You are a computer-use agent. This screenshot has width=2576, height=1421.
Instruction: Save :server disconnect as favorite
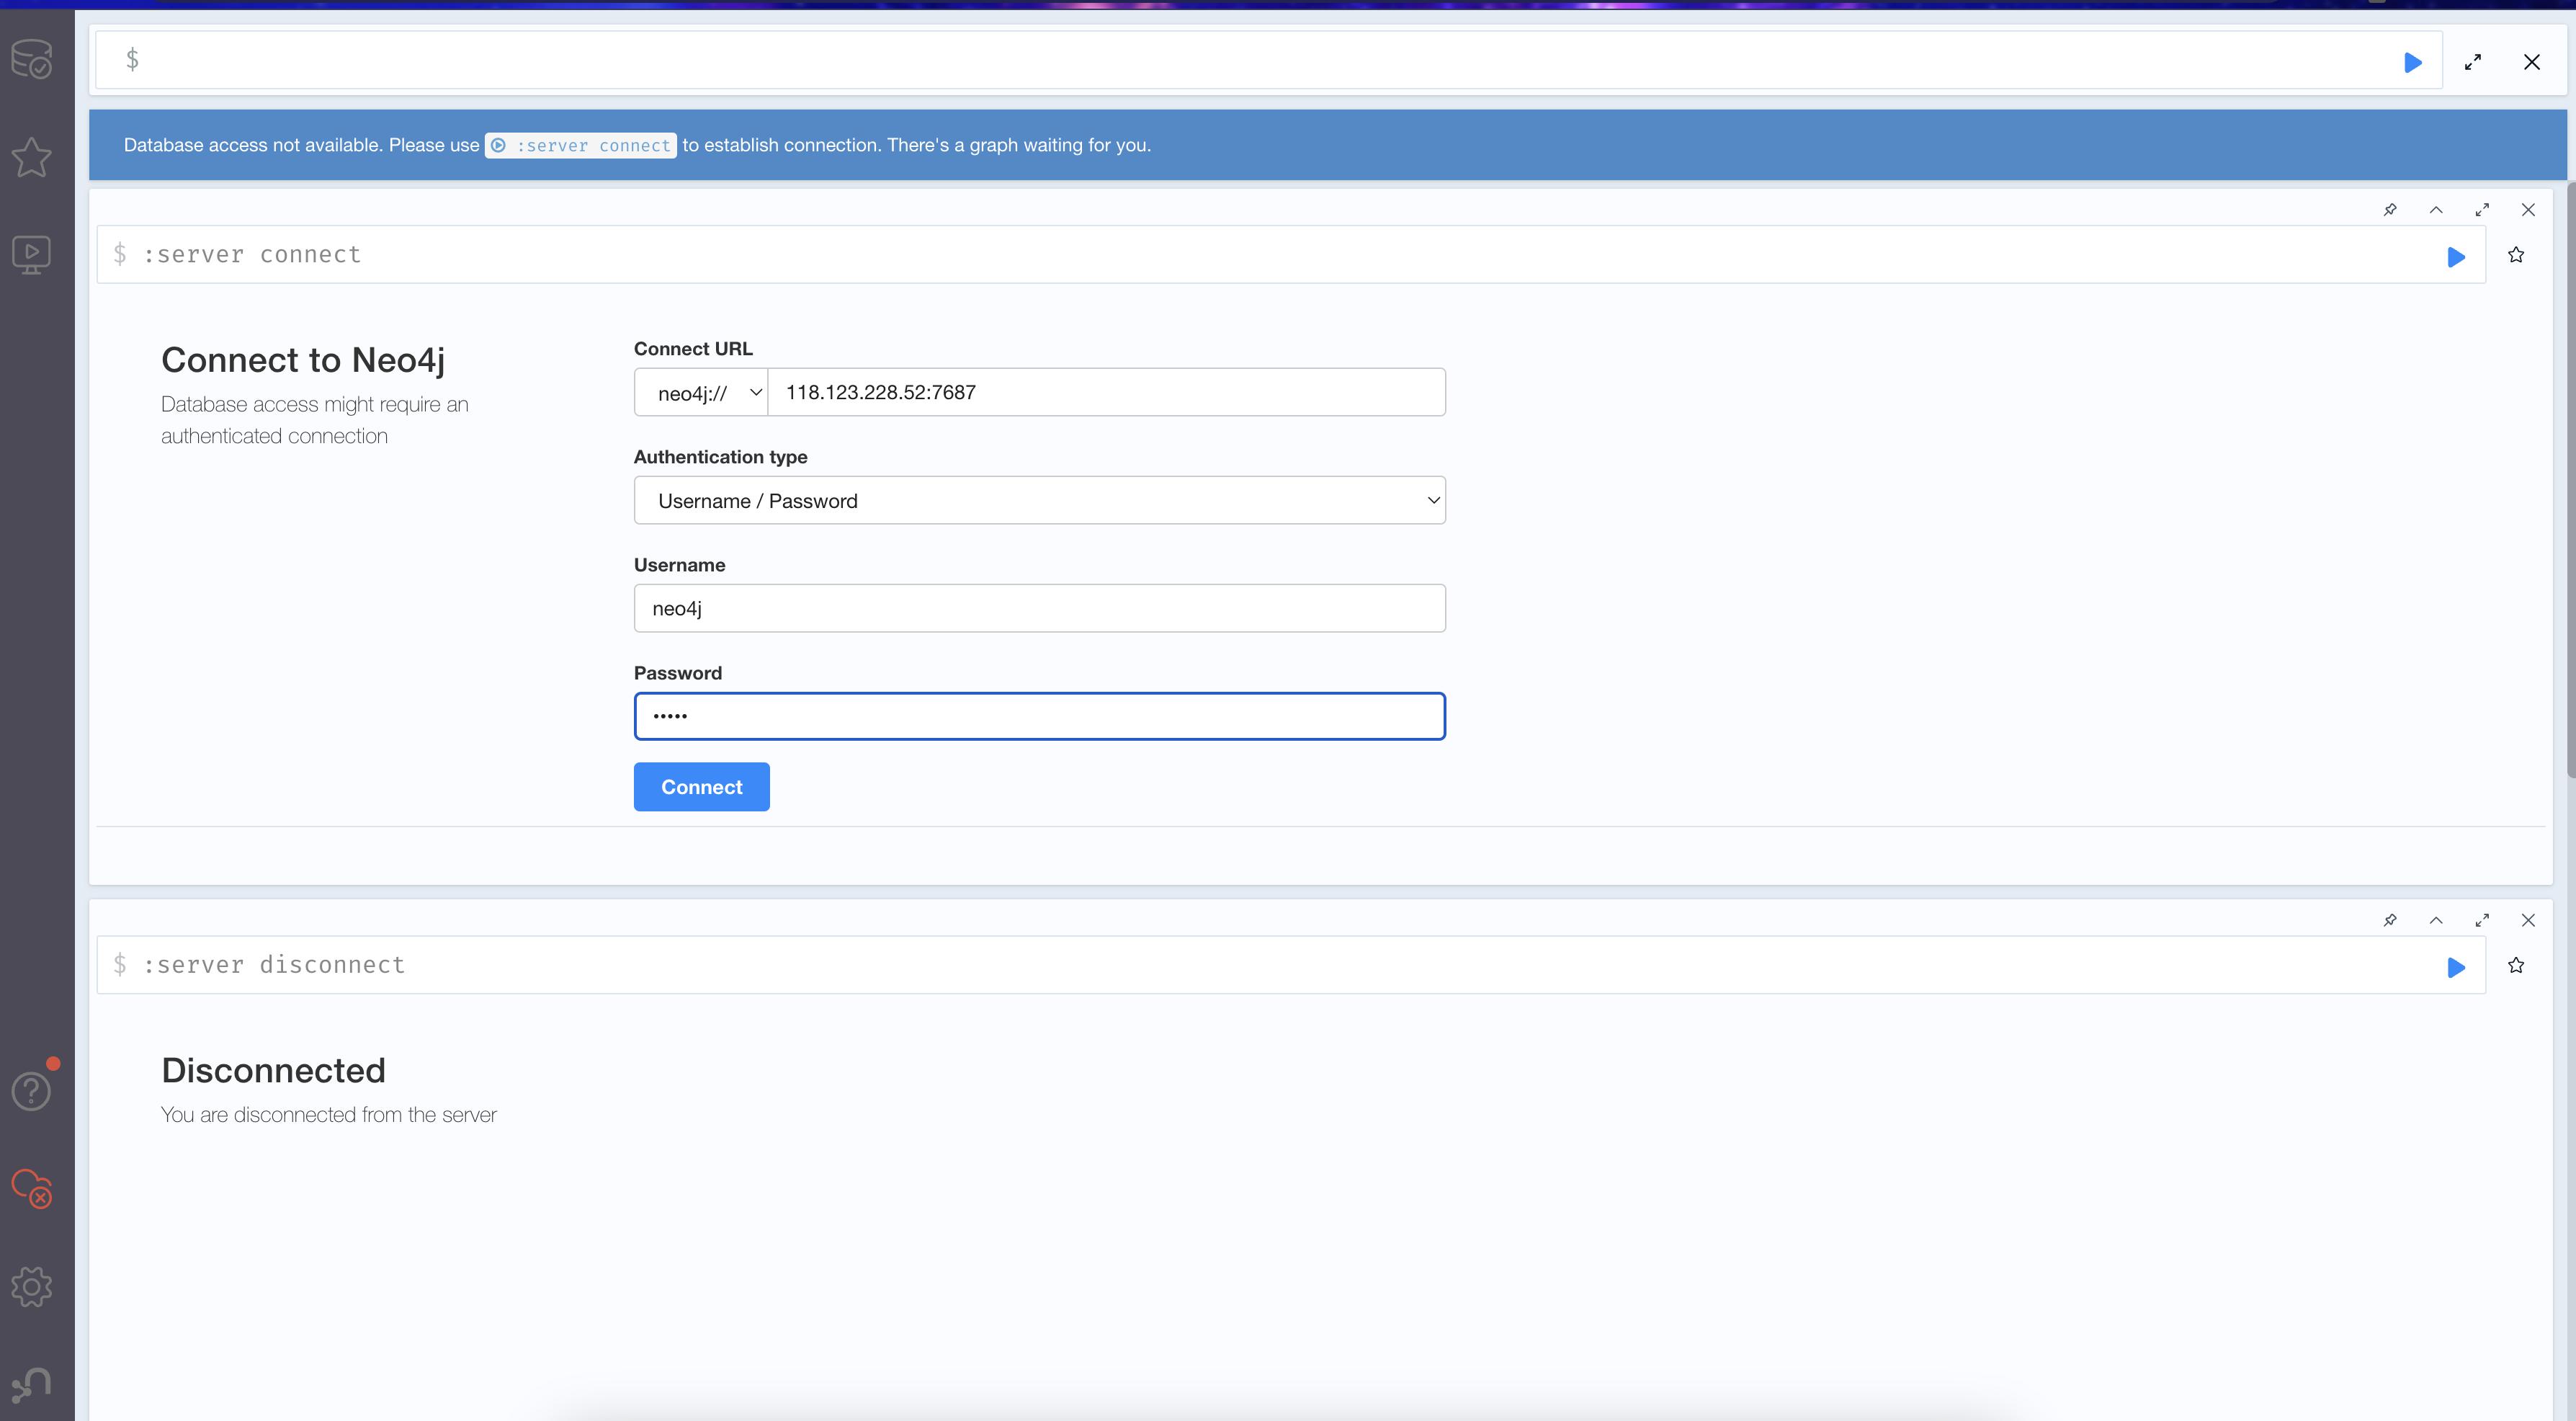[x=2516, y=965]
